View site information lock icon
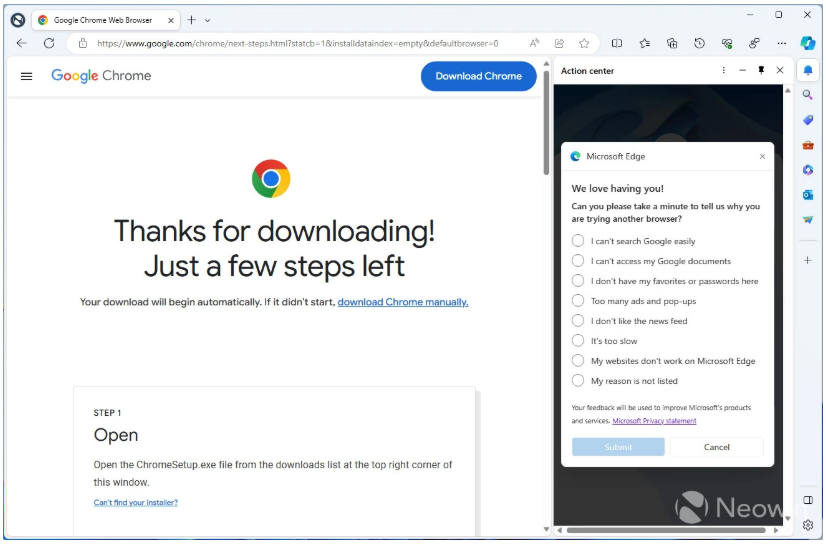826x545 pixels. (x=83, y=43)
